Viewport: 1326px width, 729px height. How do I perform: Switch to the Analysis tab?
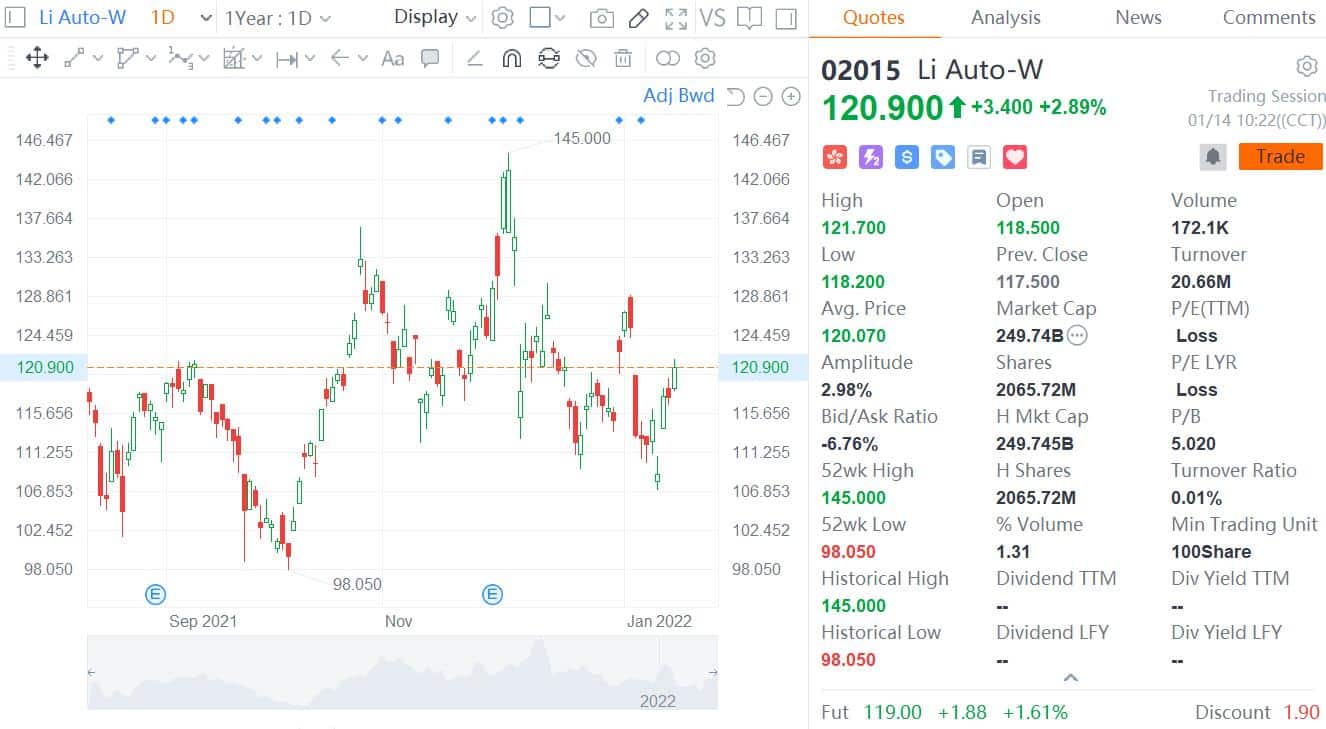point(1005,17)
